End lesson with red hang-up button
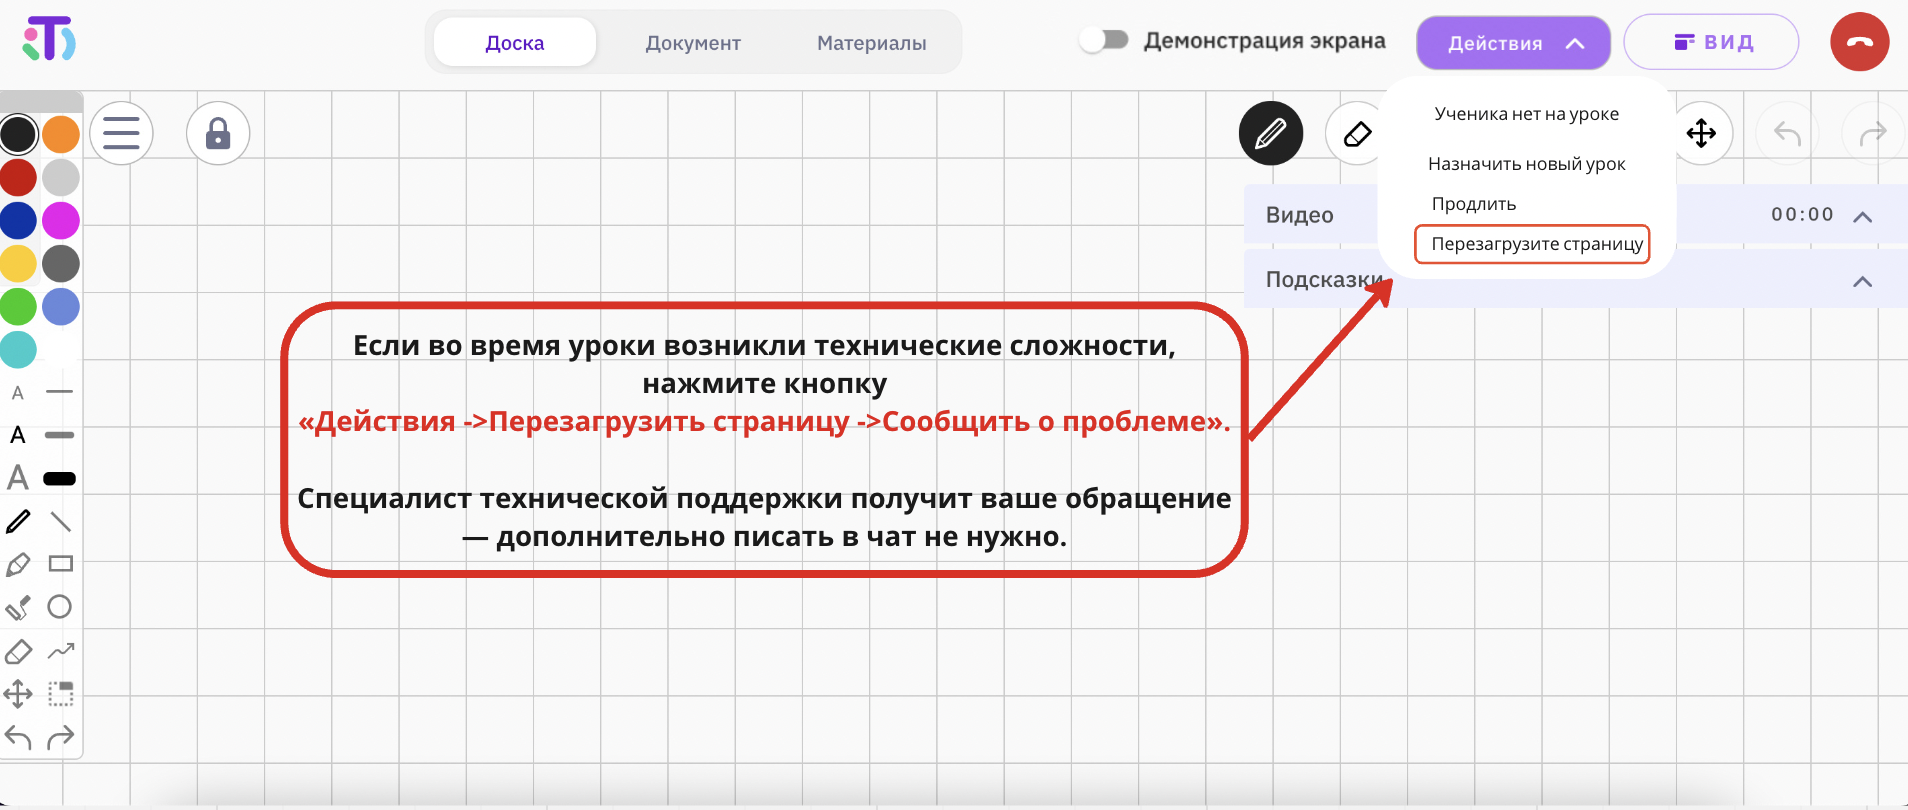Viewport: 1908px width, 810px height. pos(1860,42)
